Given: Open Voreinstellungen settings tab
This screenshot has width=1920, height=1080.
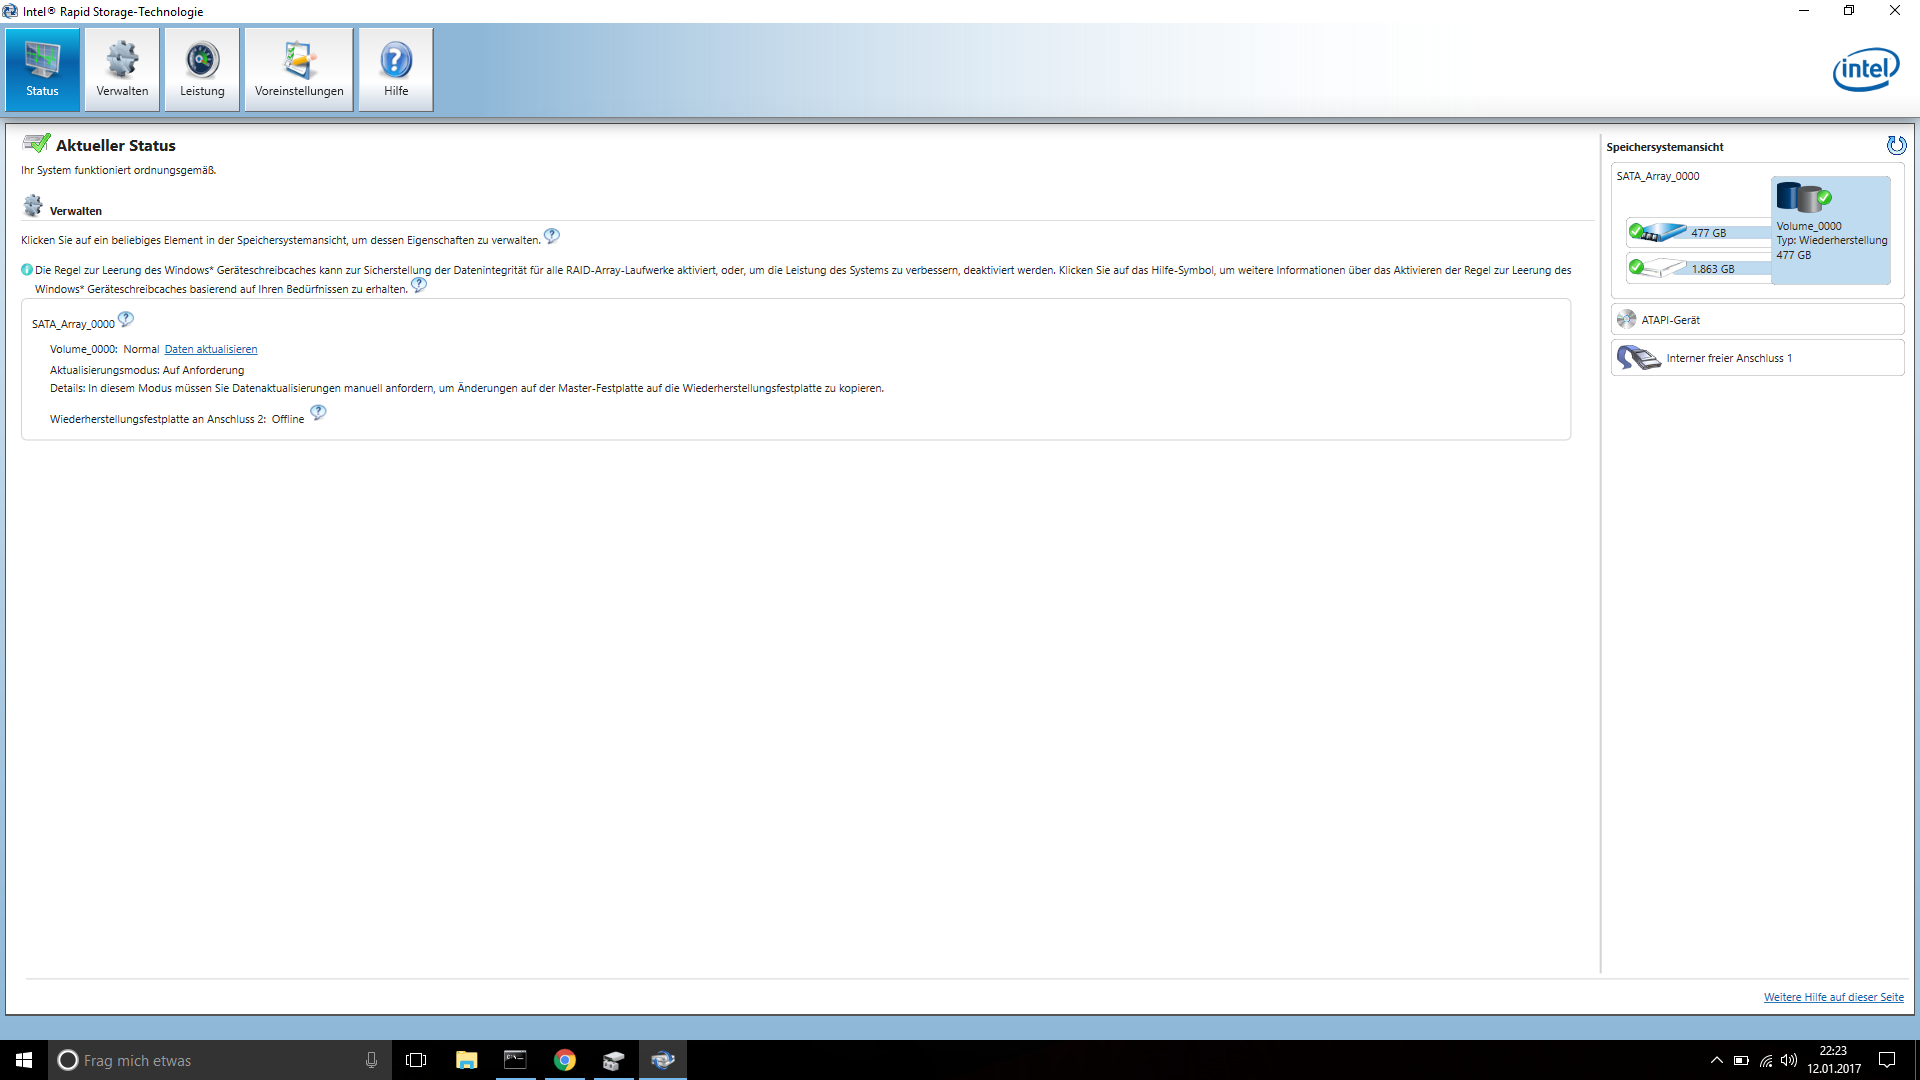Looking at the screenshot, I should 299,69.
